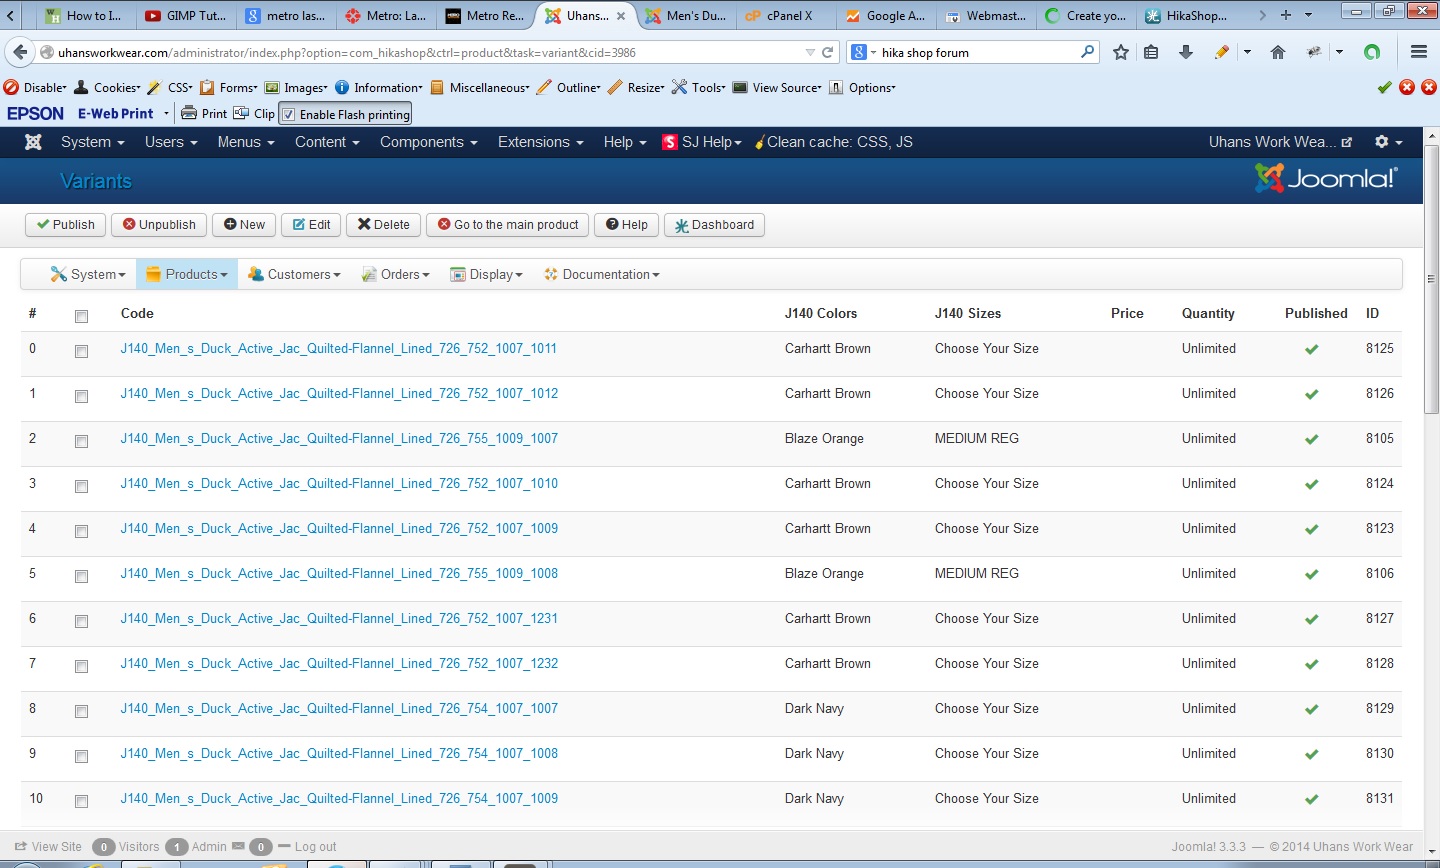Open Web Developer Information menu
1440x868 pixels.
(x=378, y=87)
